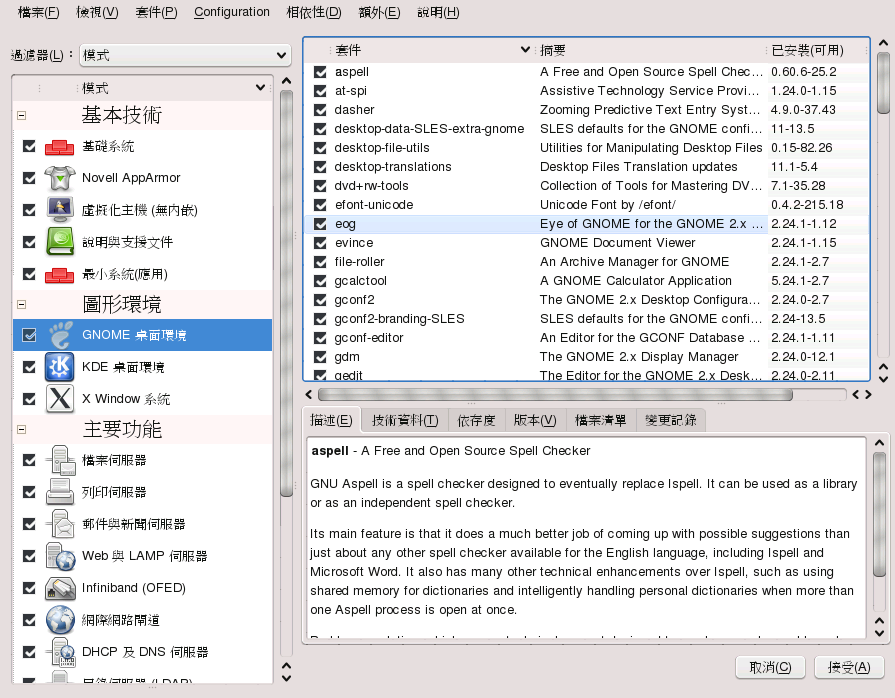Switch to the 依存度 tab
This screenshot has width=895, height=698.
click(x=476, y=421)
